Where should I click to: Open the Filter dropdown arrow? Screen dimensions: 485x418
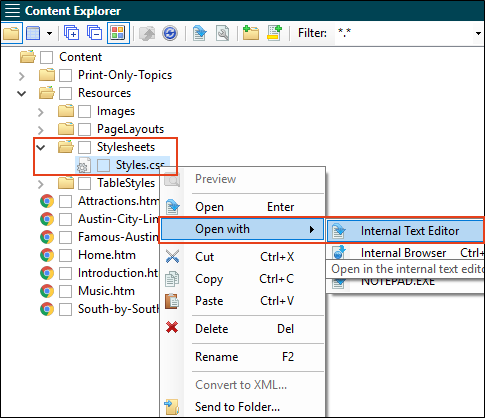478,33
